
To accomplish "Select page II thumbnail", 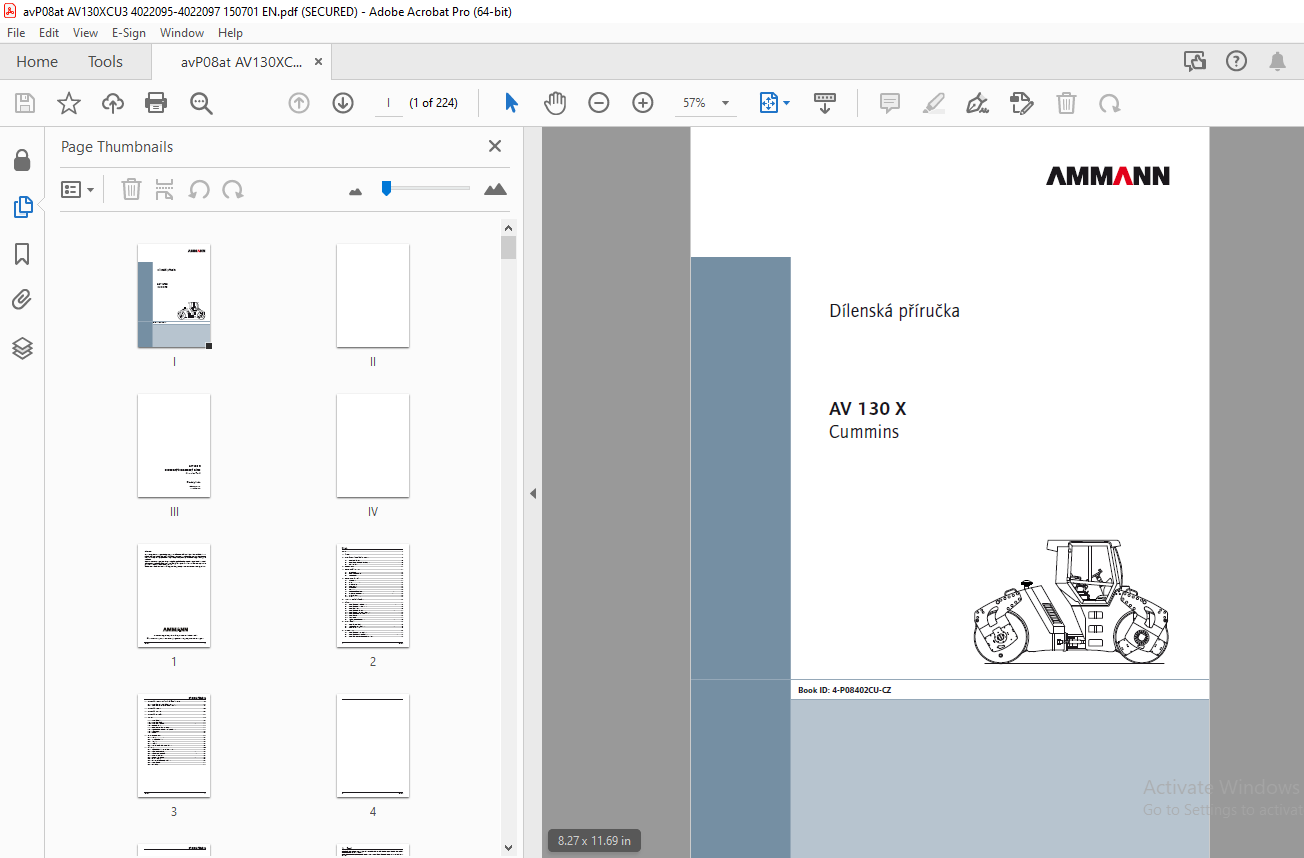I will pos(373,296).
